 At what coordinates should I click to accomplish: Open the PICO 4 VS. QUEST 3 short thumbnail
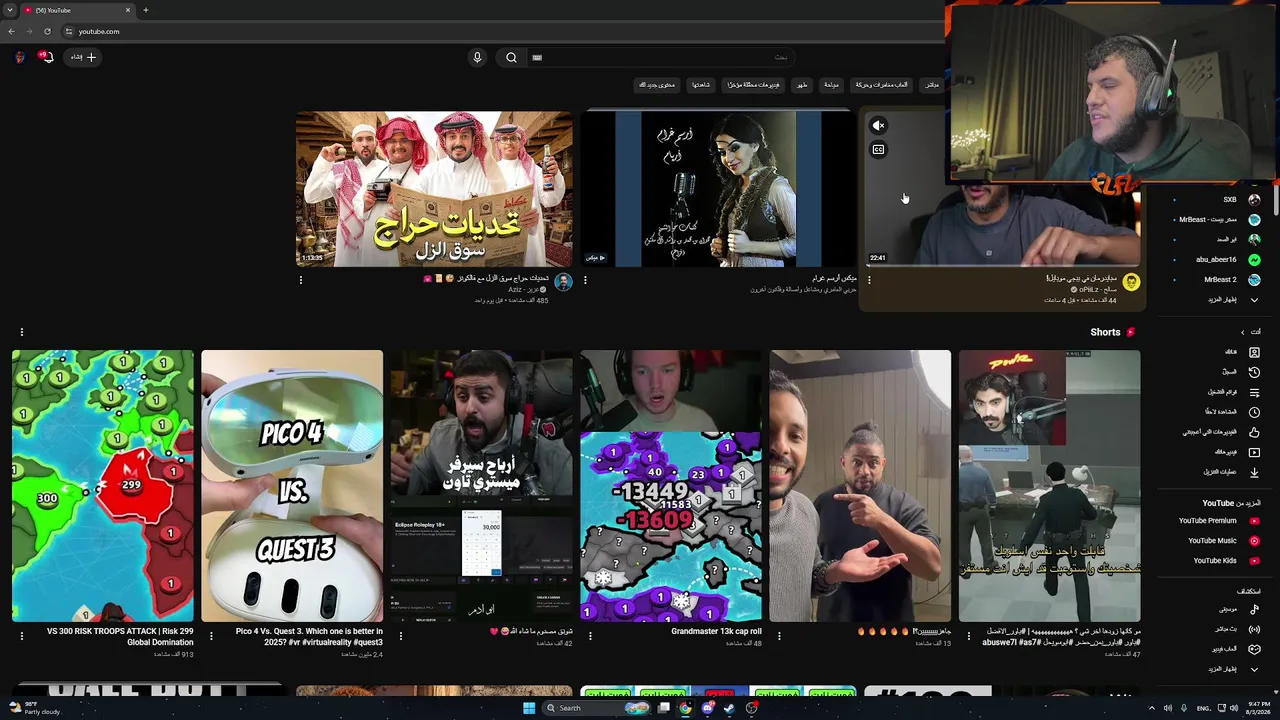pos(292,486)
